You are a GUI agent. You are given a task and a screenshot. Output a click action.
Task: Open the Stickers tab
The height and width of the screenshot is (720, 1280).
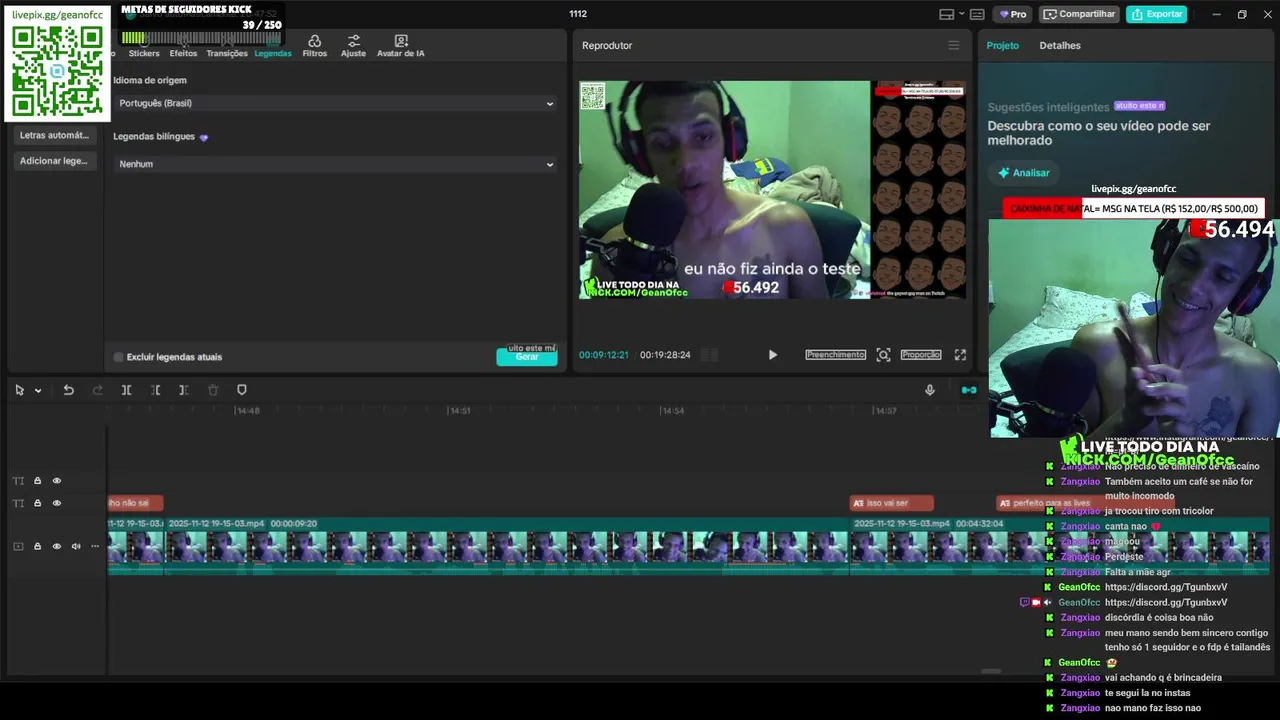144,46
